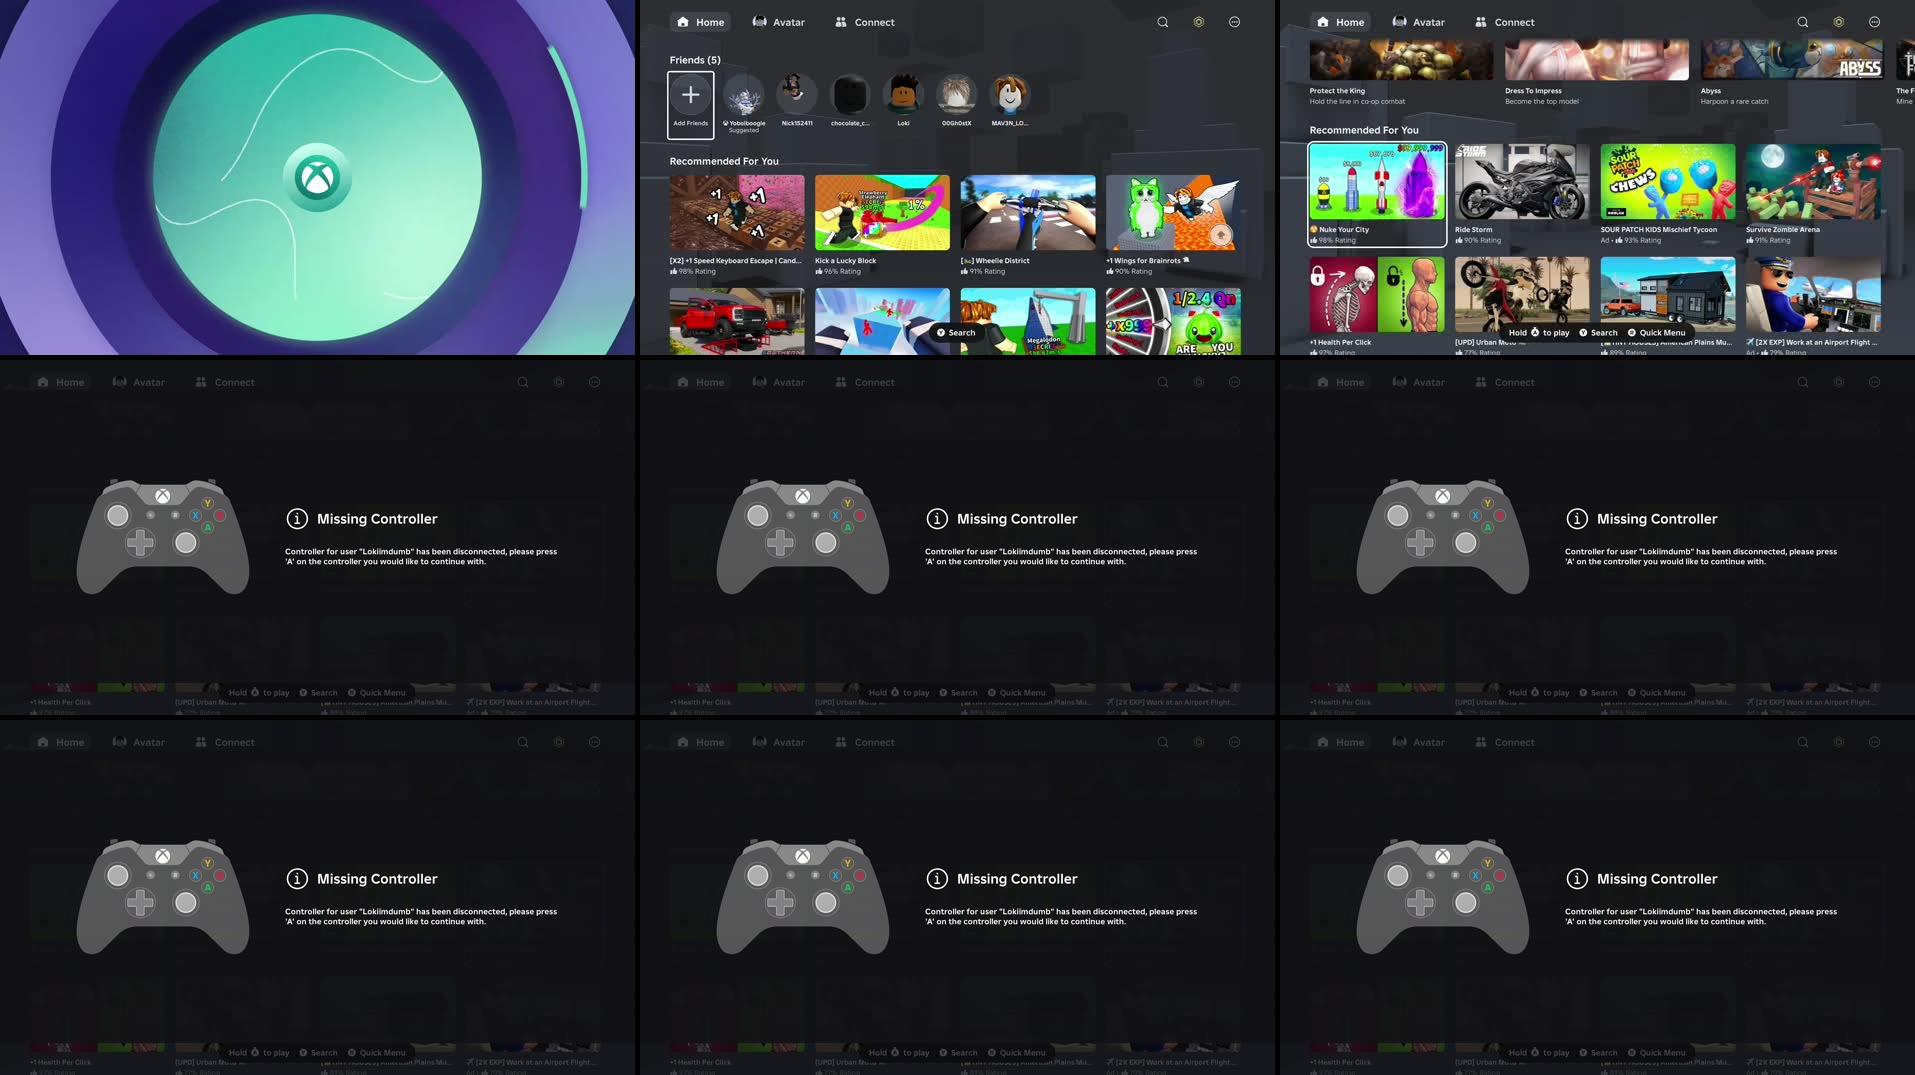Click the Become the top model subtitle

pos(1541,101)
